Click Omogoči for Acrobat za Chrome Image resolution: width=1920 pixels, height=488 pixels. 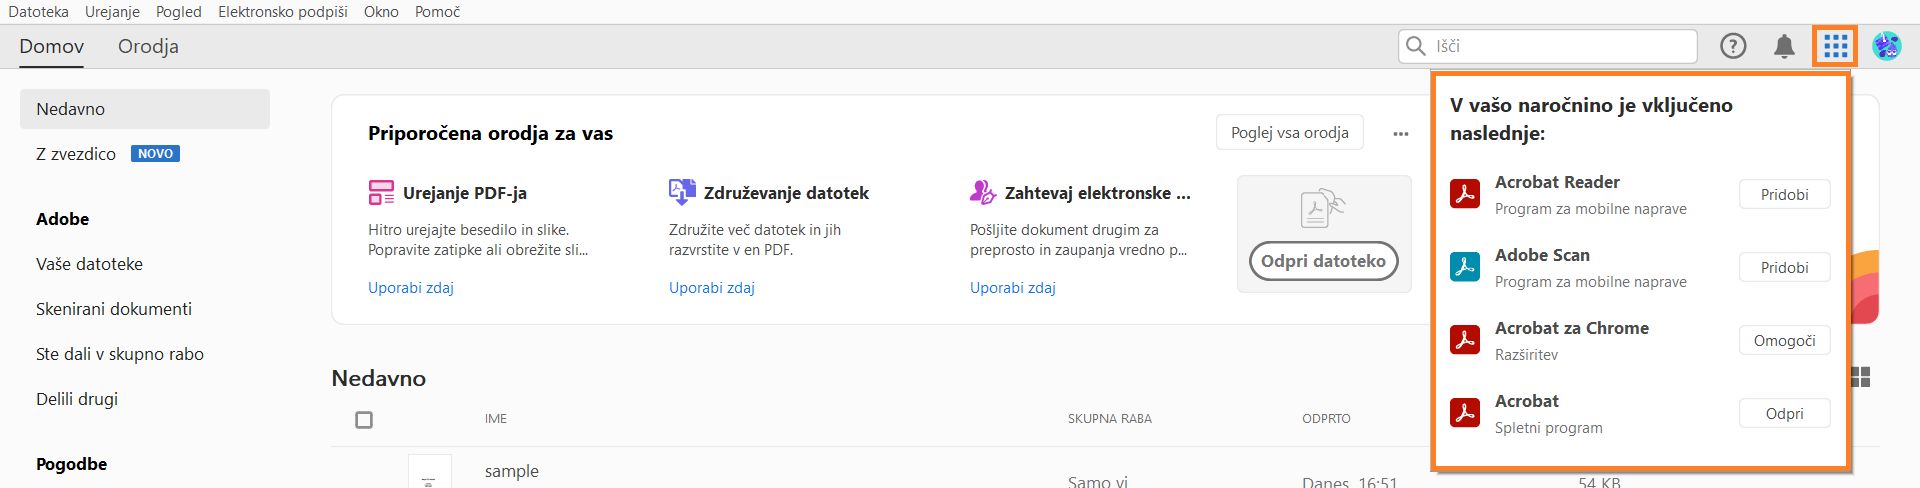tap(1785, 340)
